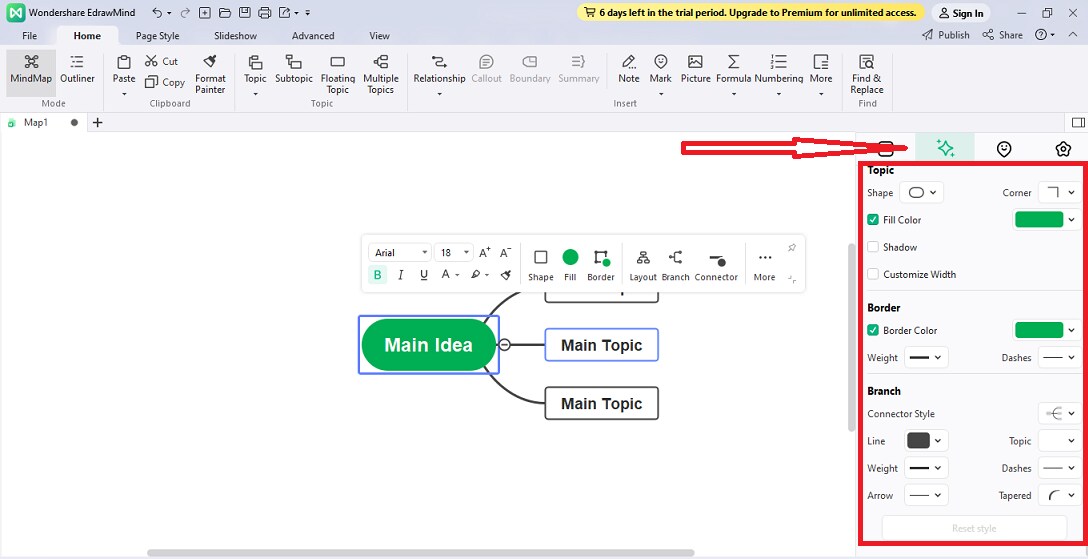Increase font size in floating toolbar
Viewport: 1088px width, 559px height.
(485, 252)
